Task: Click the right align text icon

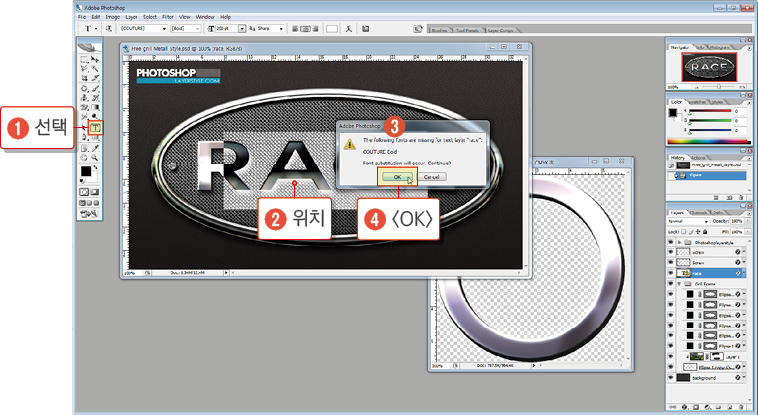Action: click(315, 29)
